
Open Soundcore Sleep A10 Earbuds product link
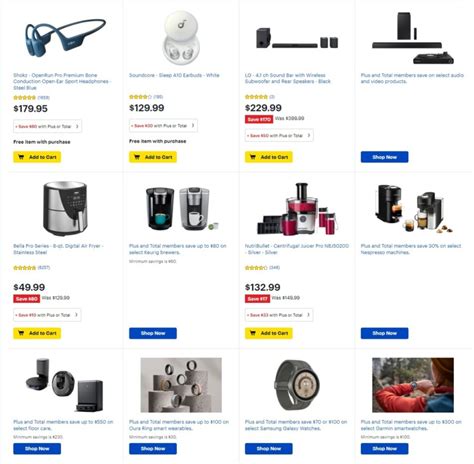tap(174, 75)
